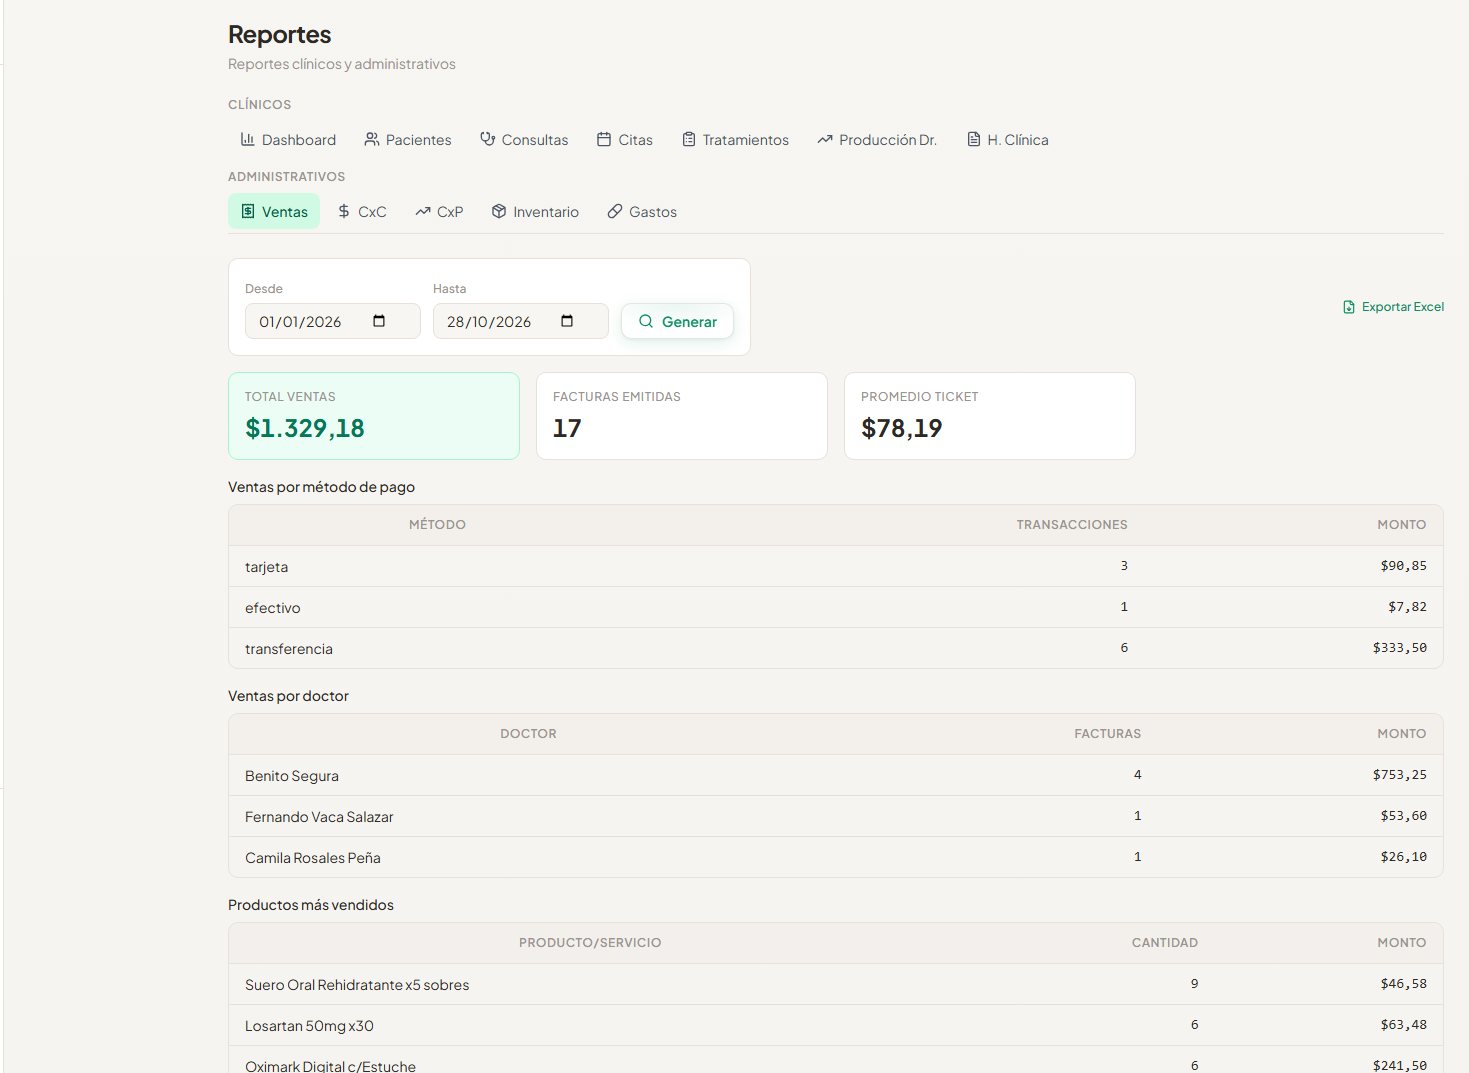Image resolution: width=1469 pixels, height=1073 pixels.
Task: Switch to the Dashboard report tab
Action: pos(288,140)
